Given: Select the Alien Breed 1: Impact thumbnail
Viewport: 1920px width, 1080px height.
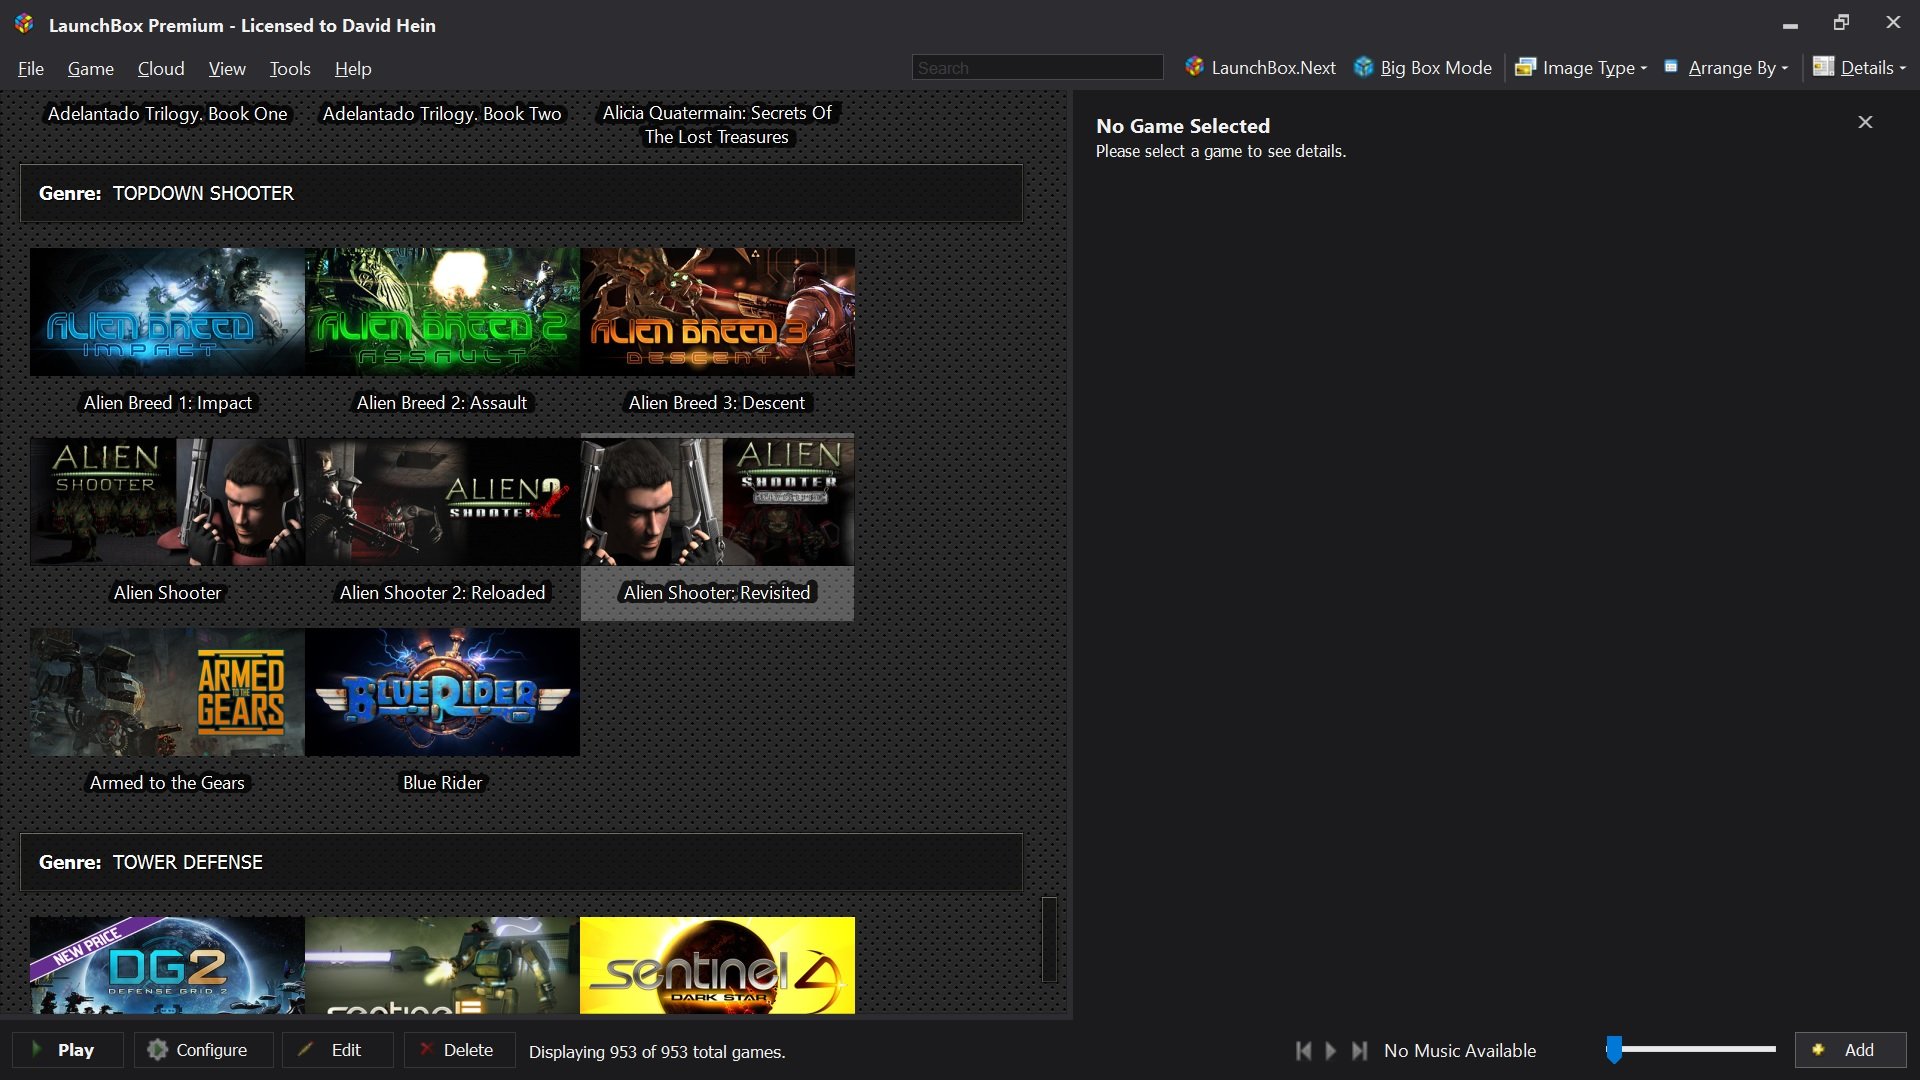Looking at the screenshot, I should (167, 312).
